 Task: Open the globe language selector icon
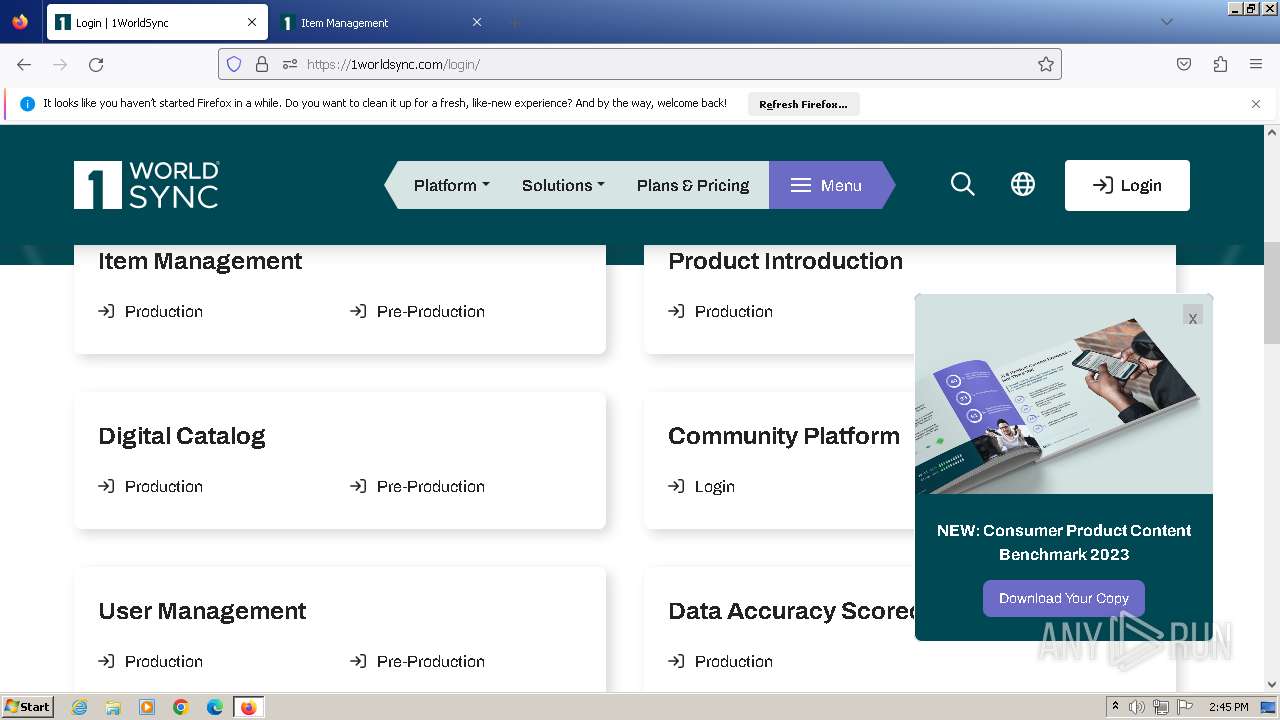point(1023,185)
